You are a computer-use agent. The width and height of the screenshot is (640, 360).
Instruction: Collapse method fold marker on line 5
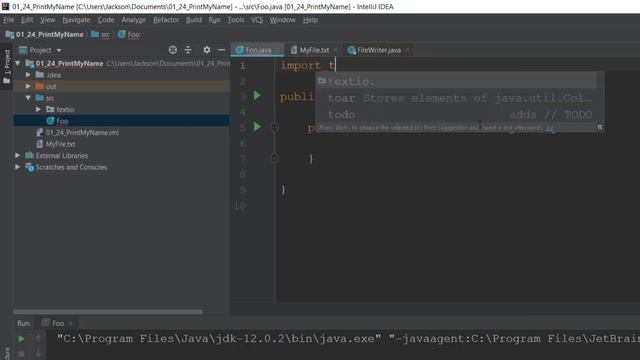275,127
